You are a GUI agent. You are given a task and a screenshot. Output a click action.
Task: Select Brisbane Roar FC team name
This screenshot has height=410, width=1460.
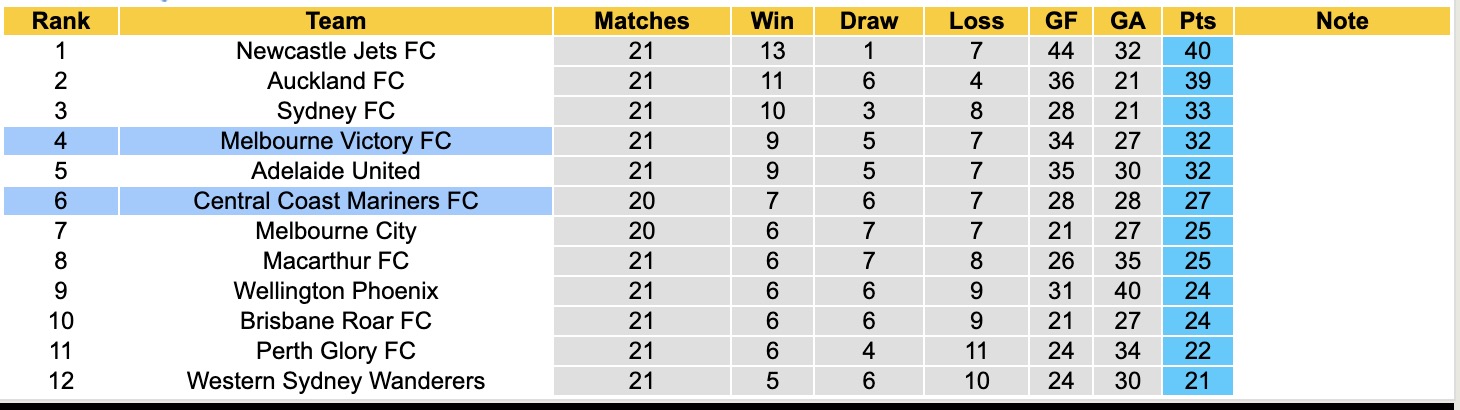336,321
